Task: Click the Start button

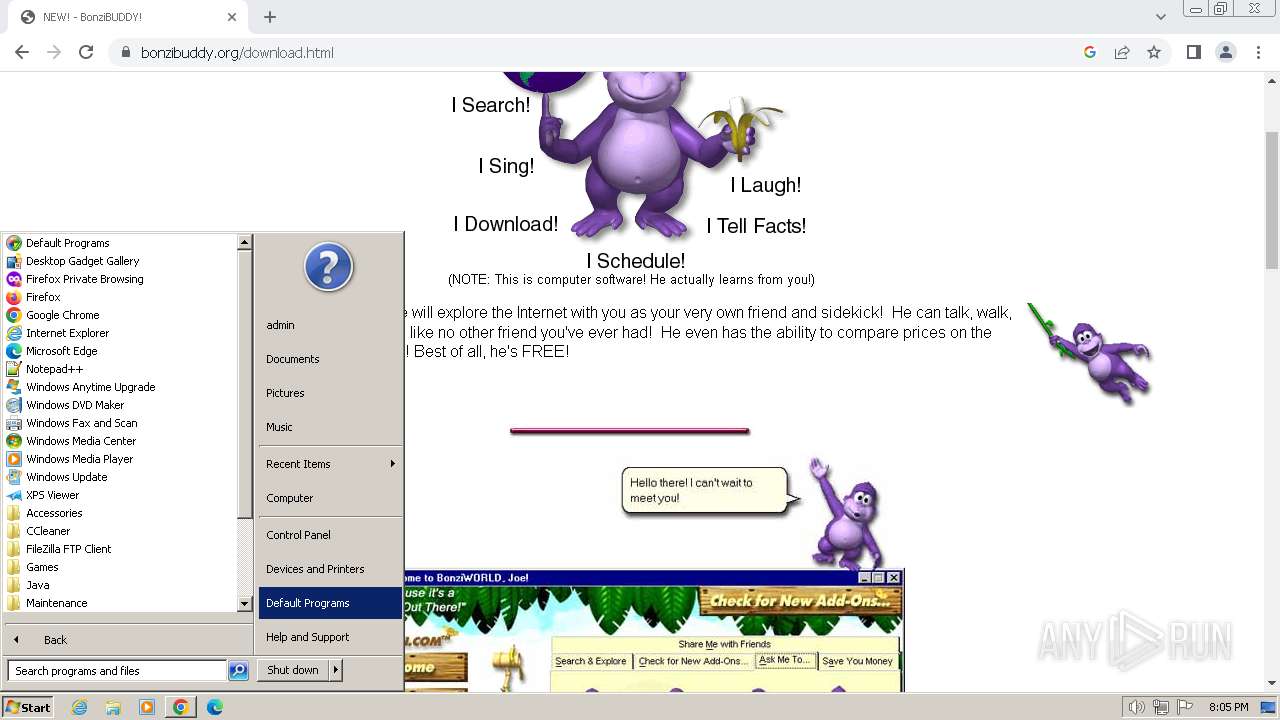Action: (x=28, y=707)
